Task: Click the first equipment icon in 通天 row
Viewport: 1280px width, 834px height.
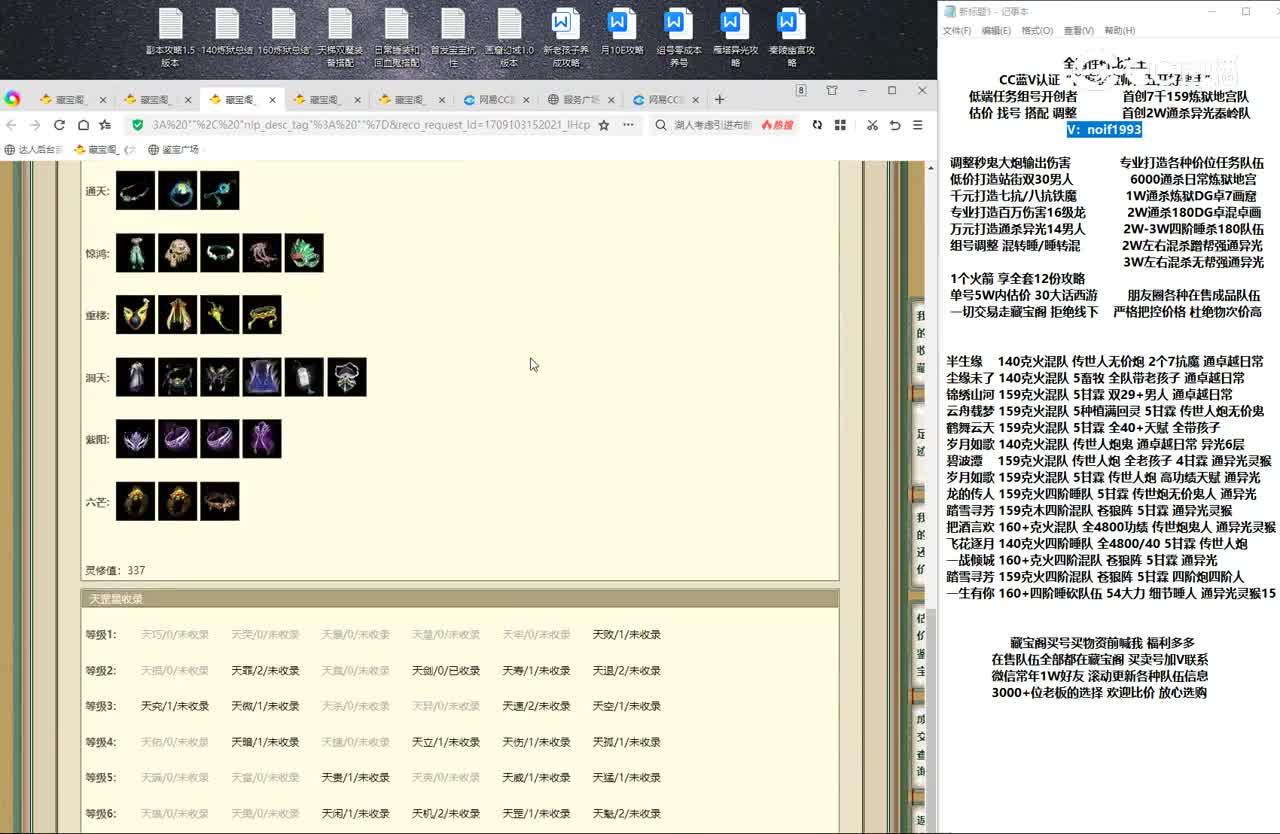Action: click(x=135, y=190)
